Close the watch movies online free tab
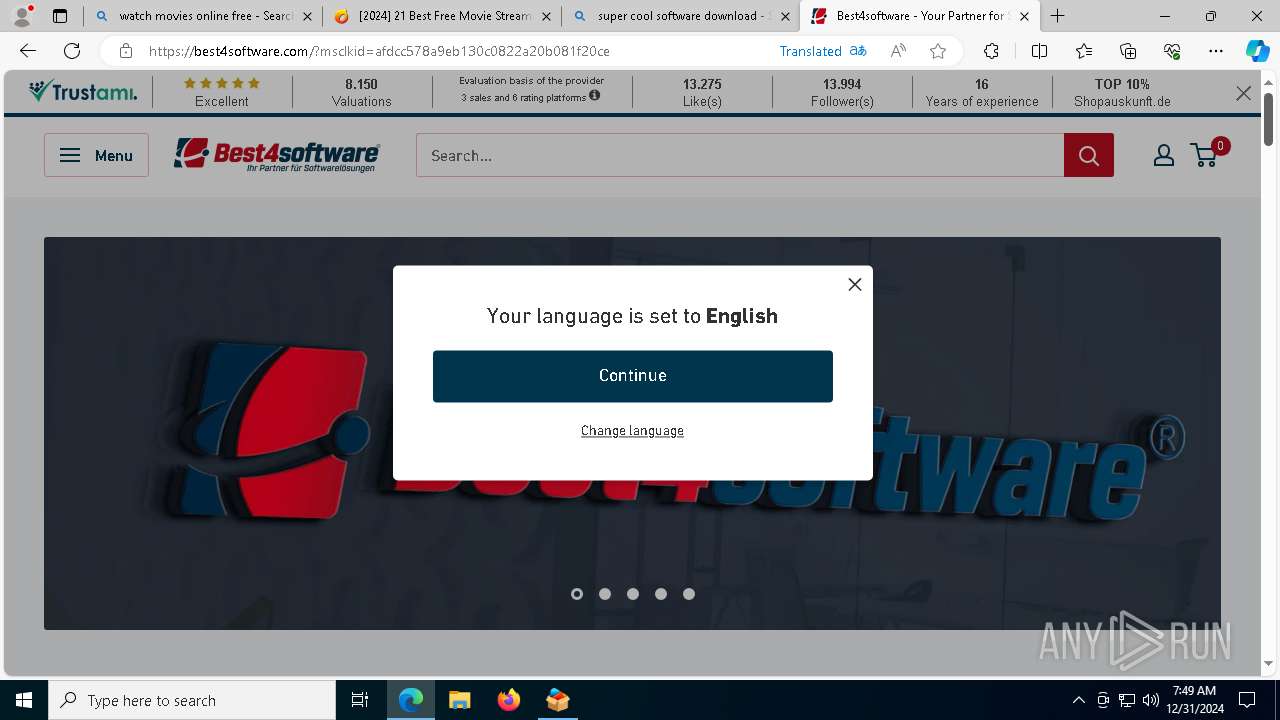Screen dimensions: 1280x720 [307, 16]
